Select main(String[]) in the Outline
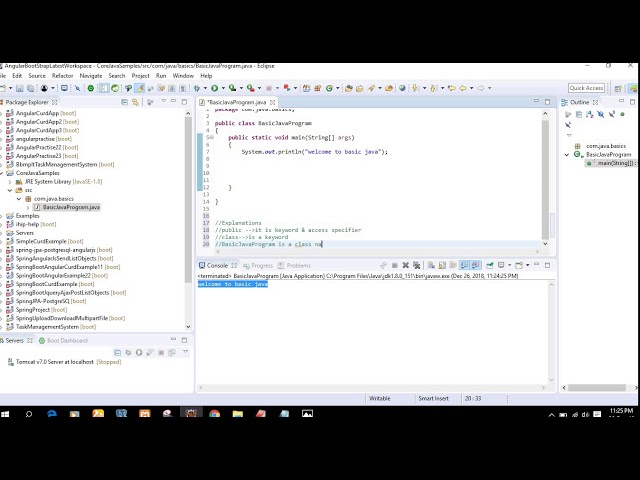Screen dimensions: 640x480 click(x=612, y=163)
